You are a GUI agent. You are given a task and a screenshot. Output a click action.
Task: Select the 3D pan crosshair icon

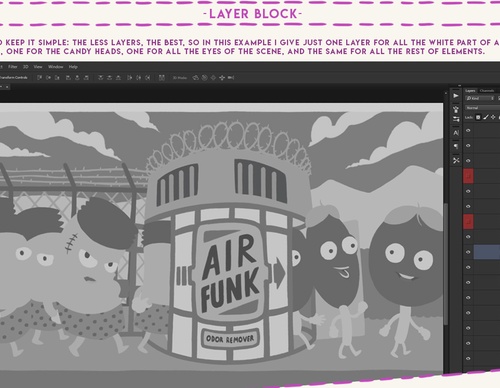222,78
